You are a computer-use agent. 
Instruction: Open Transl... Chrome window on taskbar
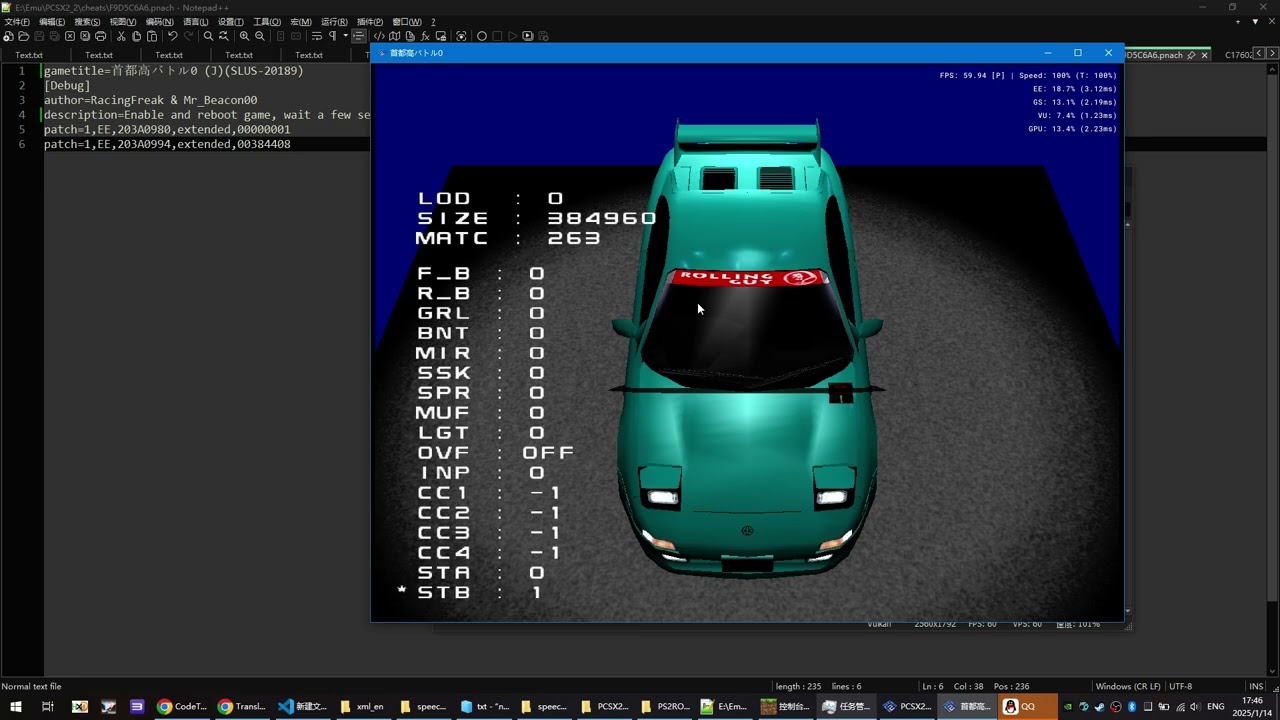[242, 706]
